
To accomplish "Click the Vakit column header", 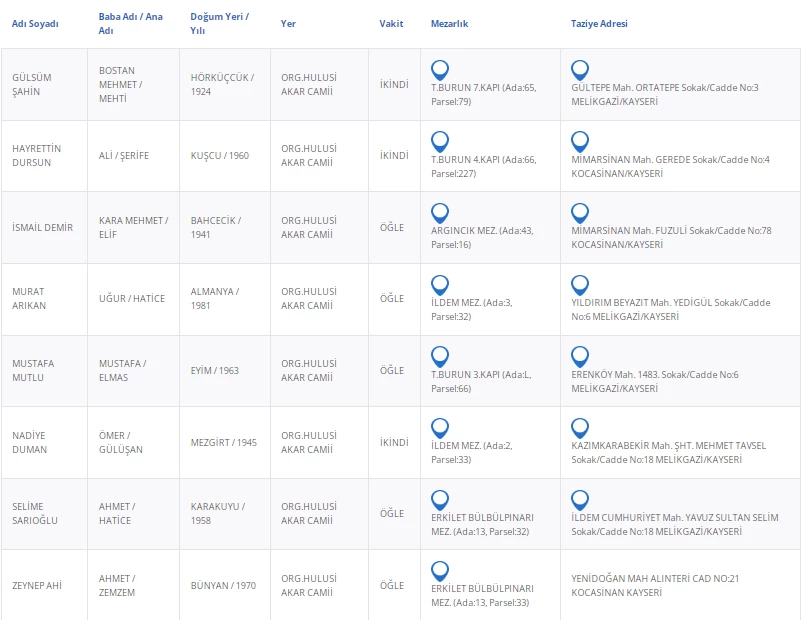I will 392,23.
